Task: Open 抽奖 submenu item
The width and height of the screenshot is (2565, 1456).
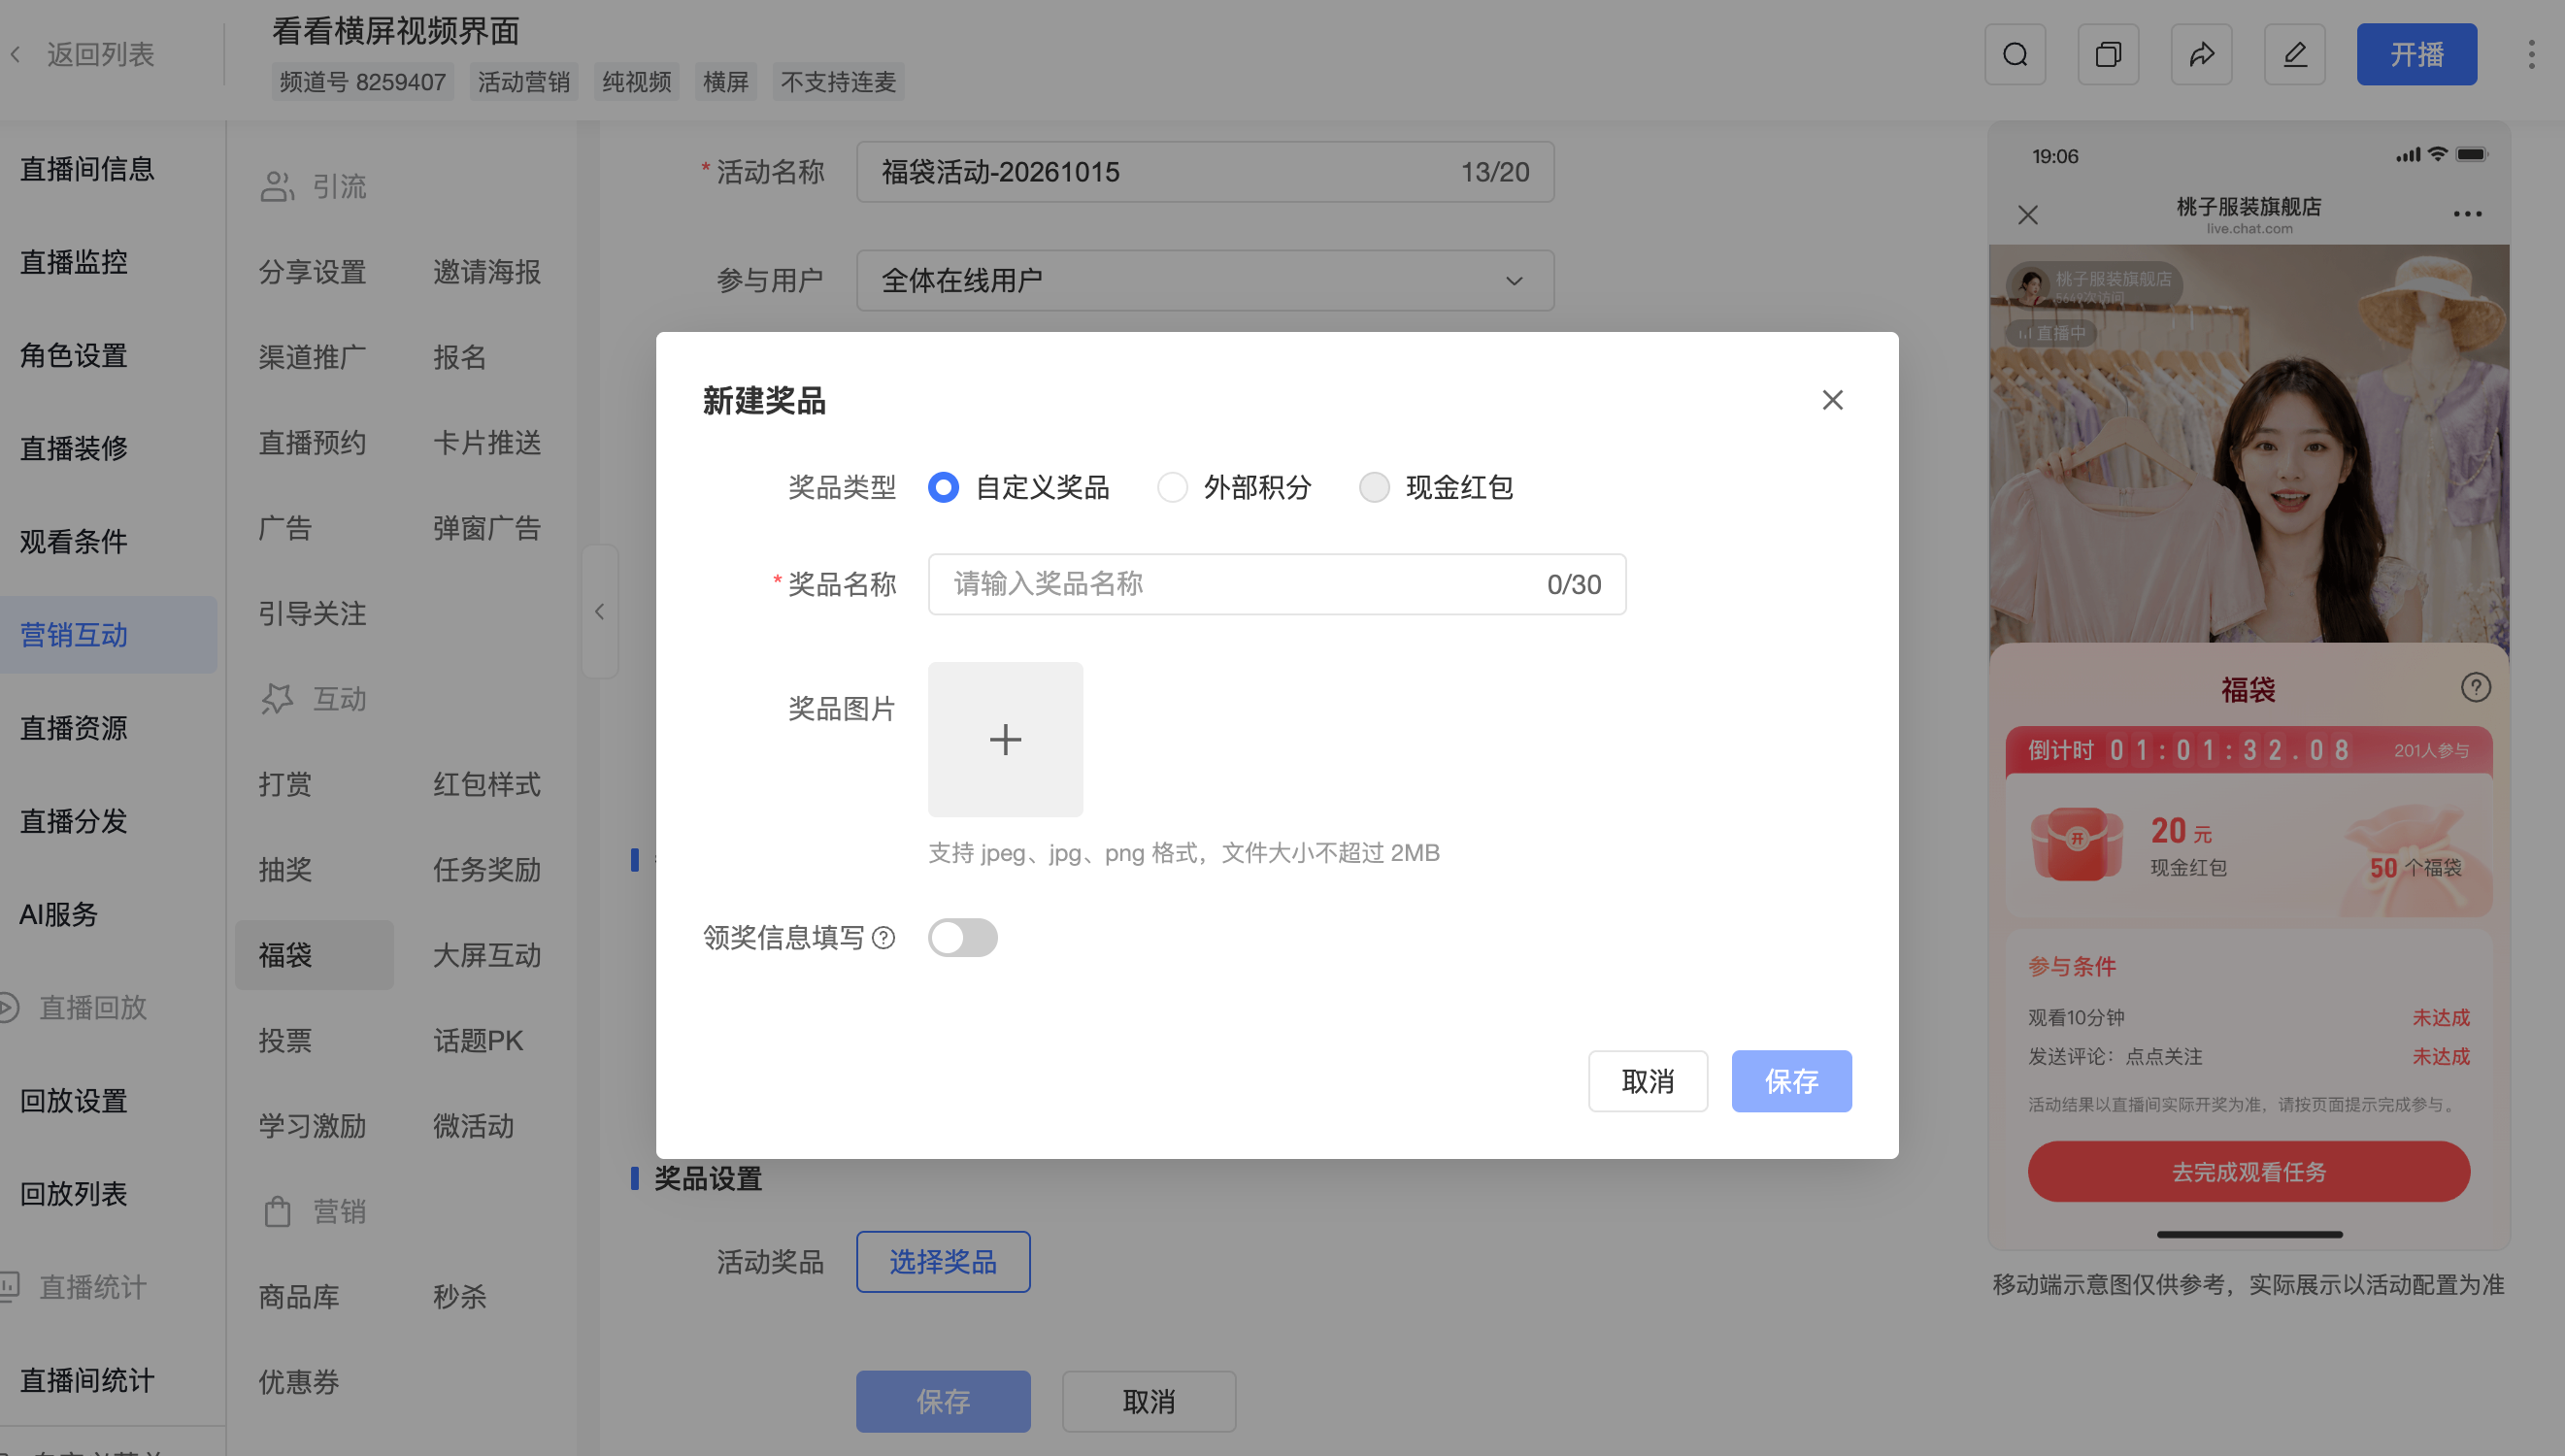Action: [285, 870]
